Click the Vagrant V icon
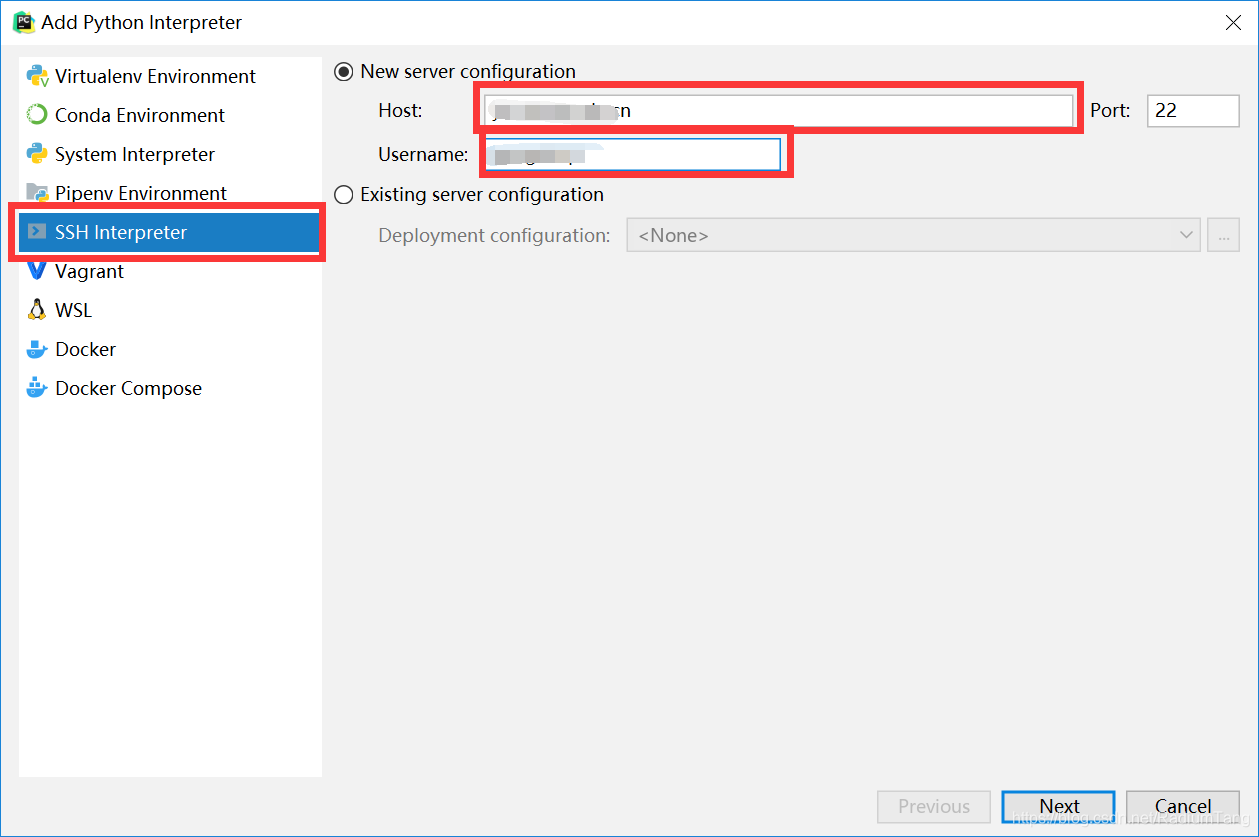 [x=37, y=271]
